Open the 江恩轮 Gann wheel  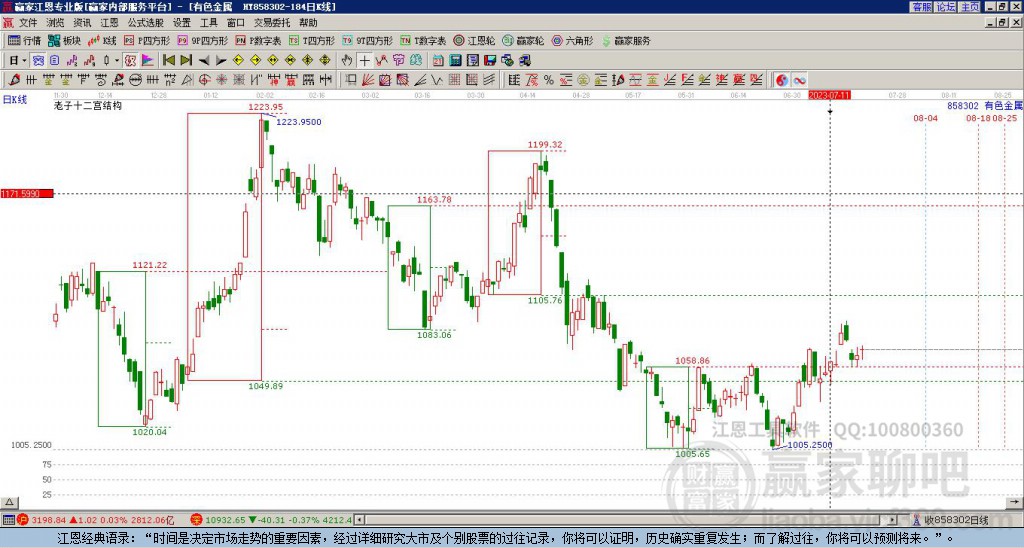474,40
